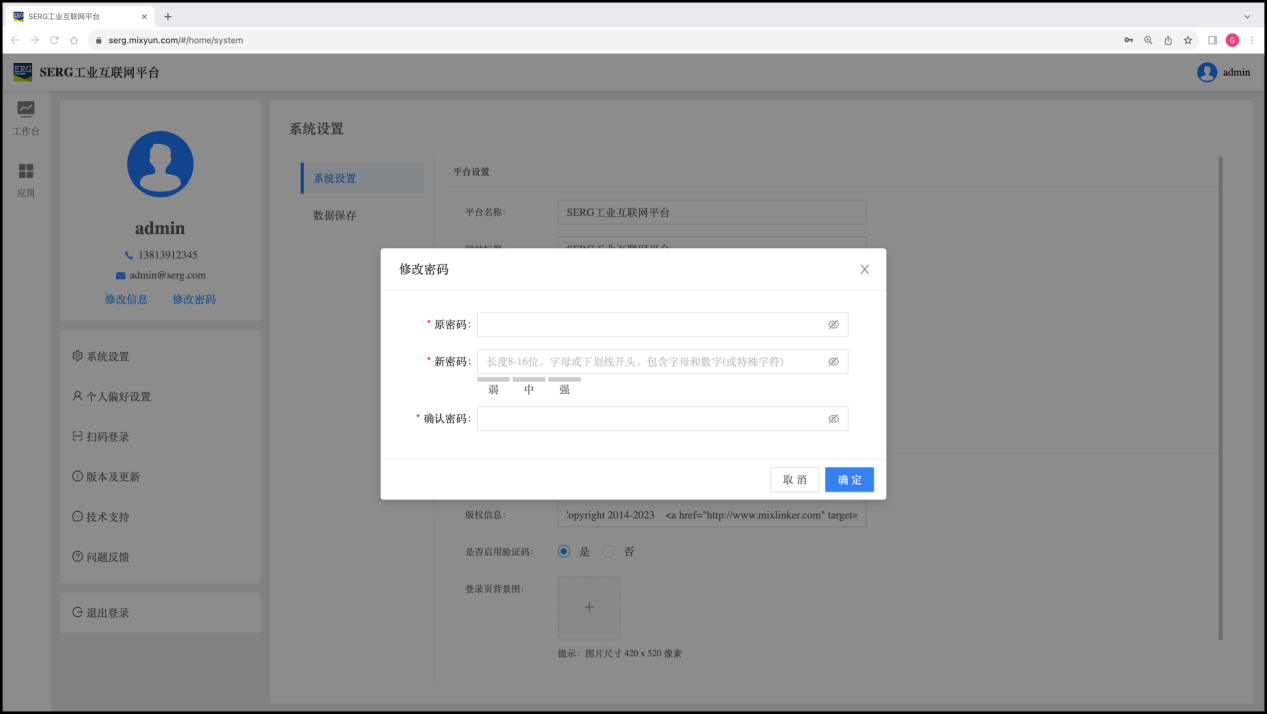Click the browser reload icon
1267x714 pixels.
54,40
